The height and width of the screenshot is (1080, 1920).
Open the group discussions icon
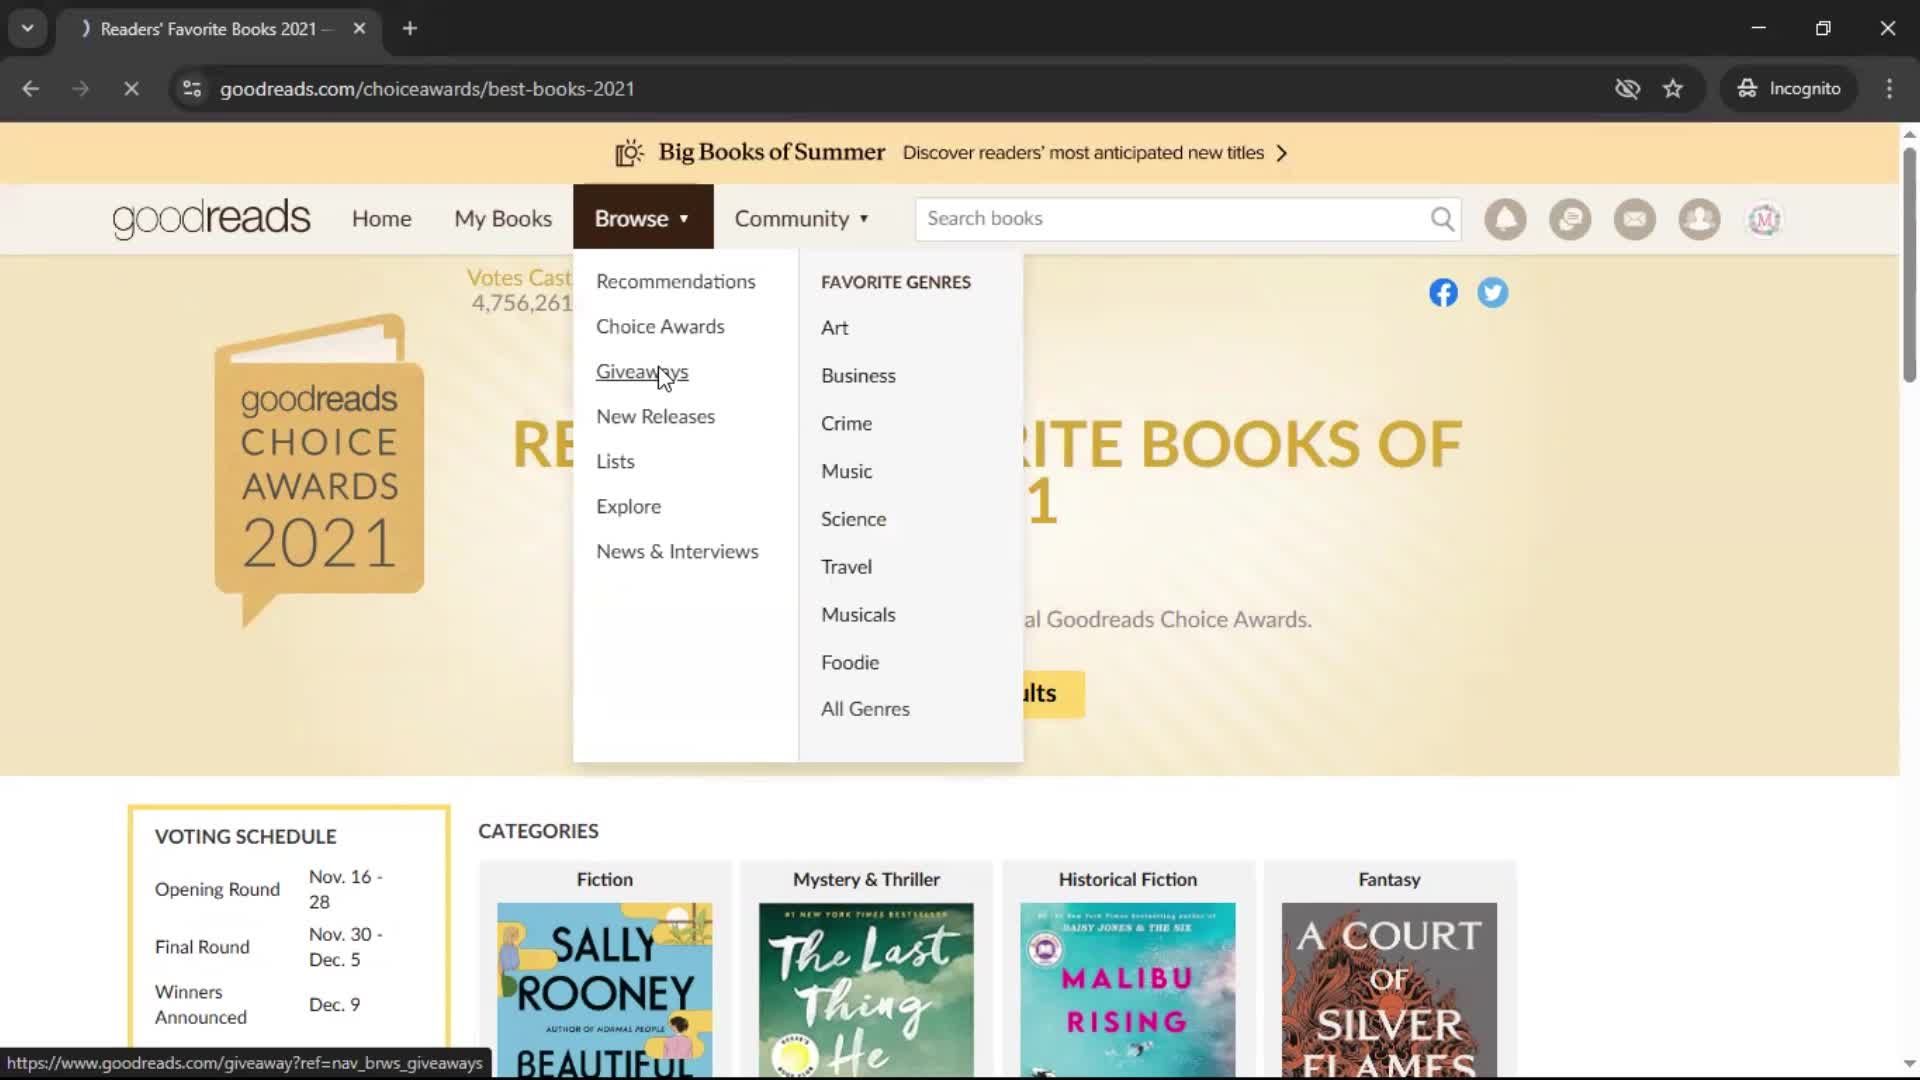click(x=1570, y=219)
